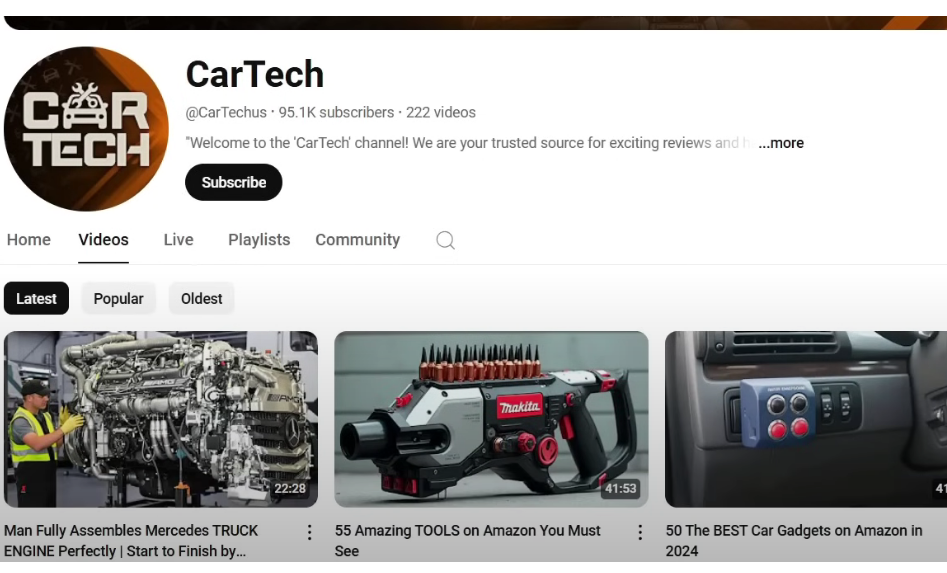Open "50 The BEST Car Gadgets" title link
Image resolution: width=947 pixels, height=573 pixels.
click(x=794, y=540)
